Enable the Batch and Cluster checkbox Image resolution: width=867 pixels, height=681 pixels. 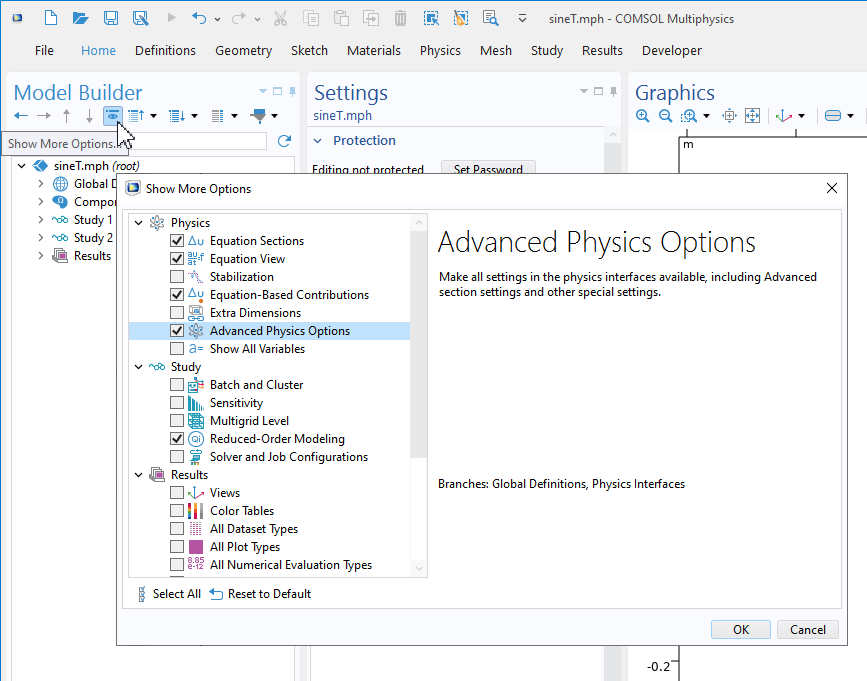177,385
